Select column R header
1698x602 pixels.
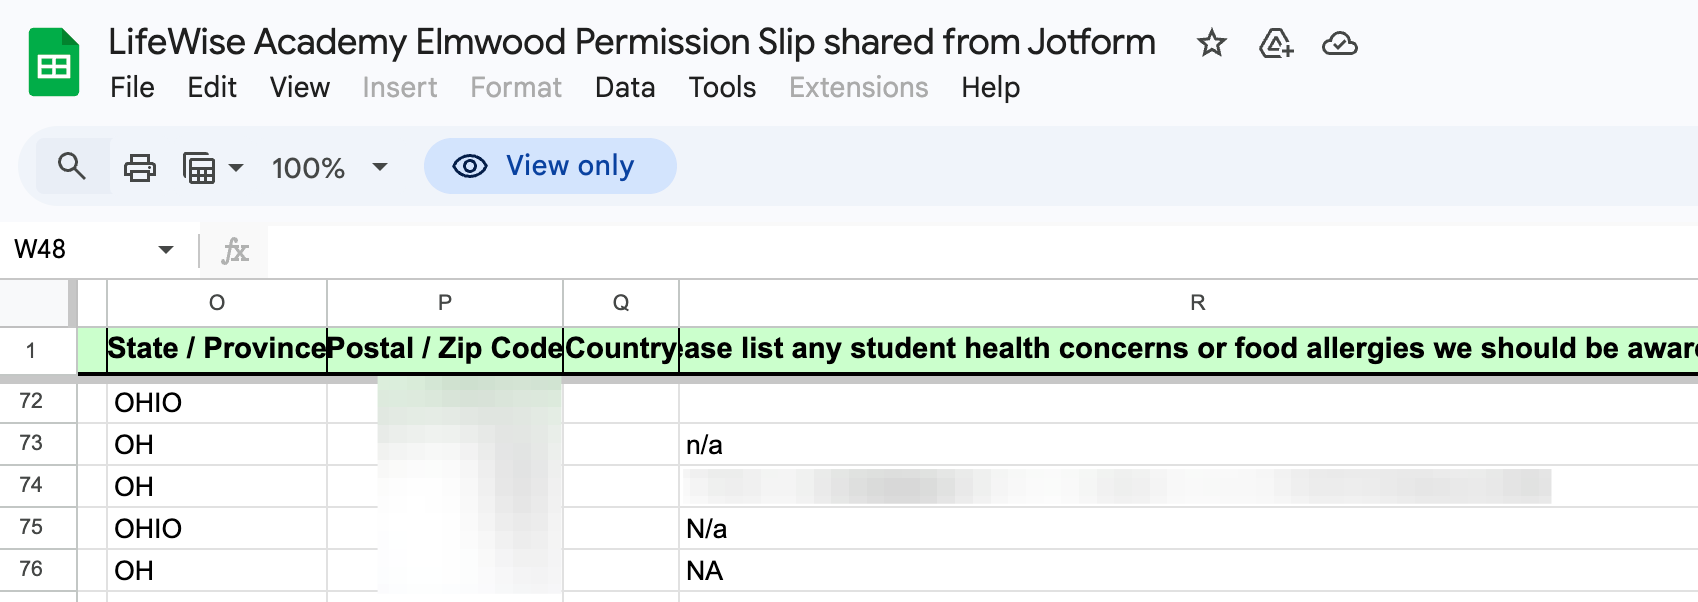(1197, 303)
